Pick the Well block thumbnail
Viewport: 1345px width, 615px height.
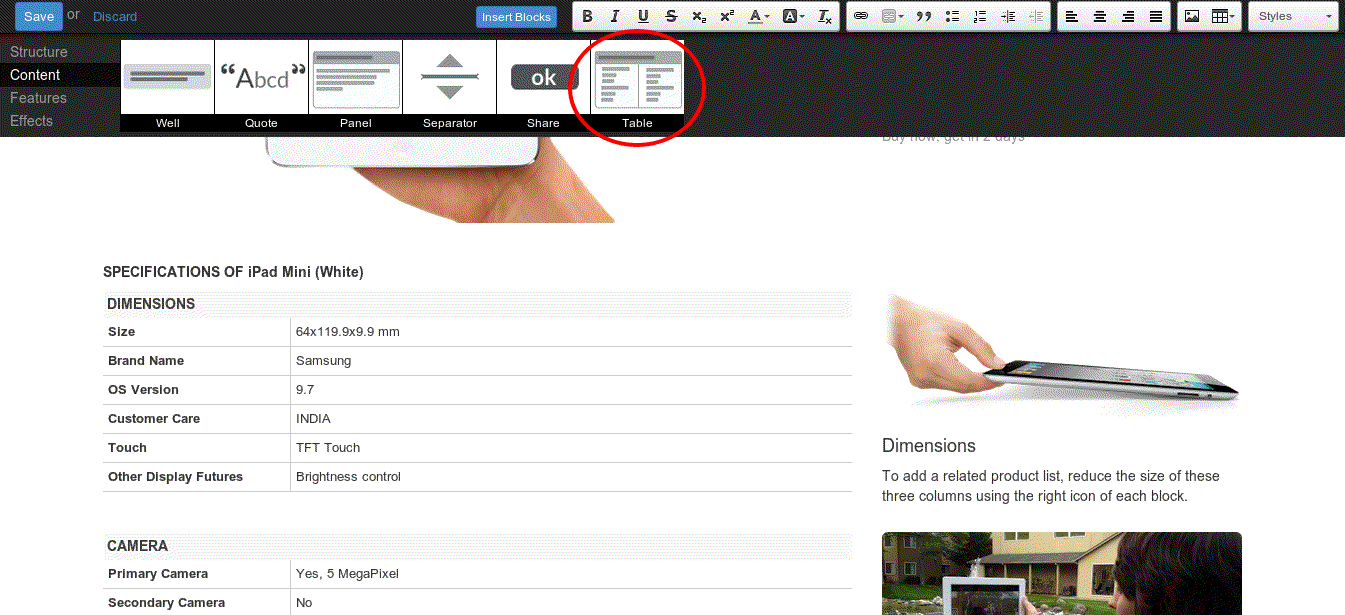pyautogui.click(x=168, y=86)
